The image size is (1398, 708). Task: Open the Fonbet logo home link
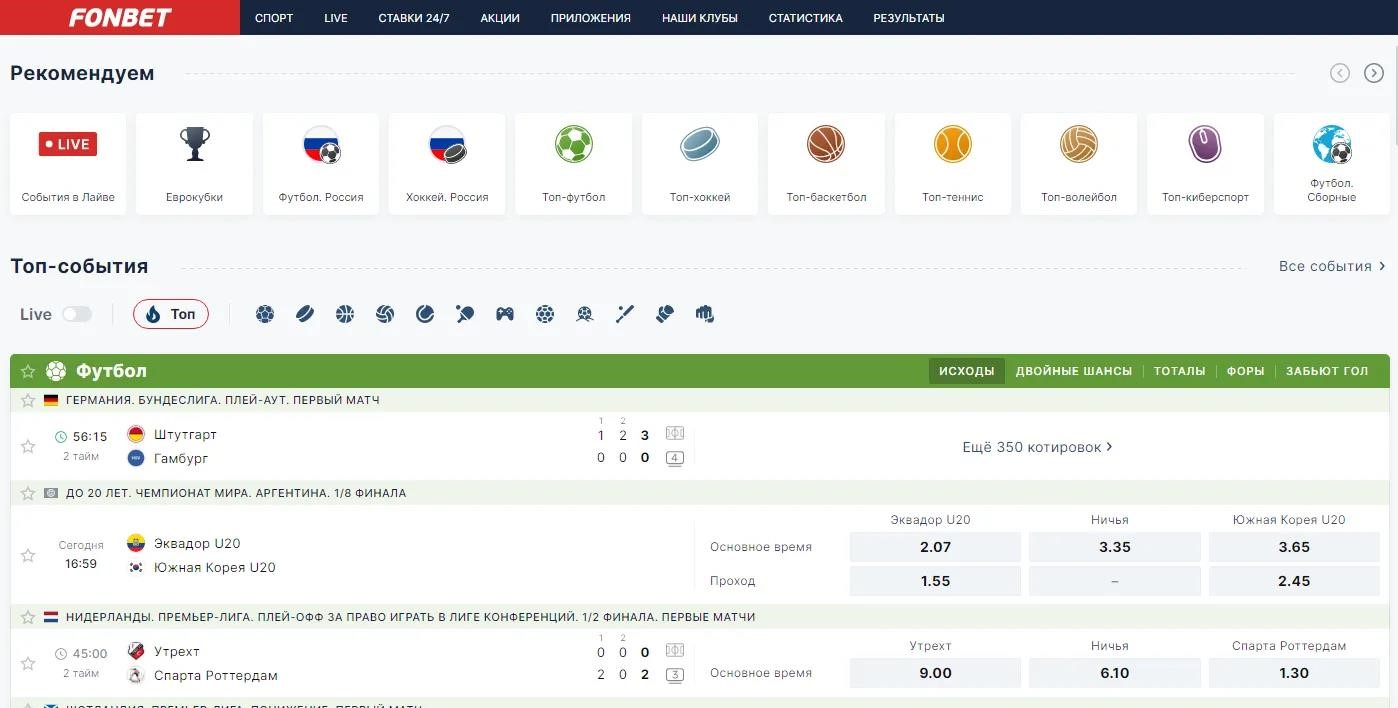(x=120, y=17)
